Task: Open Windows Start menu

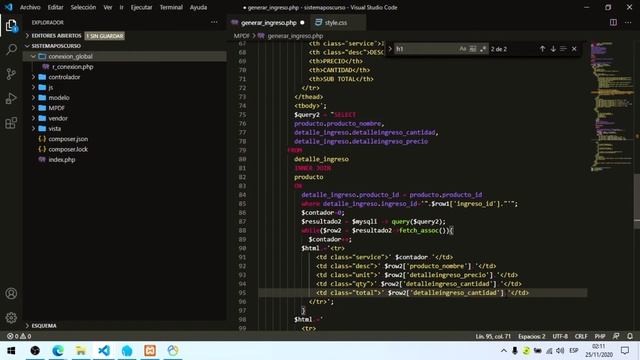Action: (x=11, y=350)
